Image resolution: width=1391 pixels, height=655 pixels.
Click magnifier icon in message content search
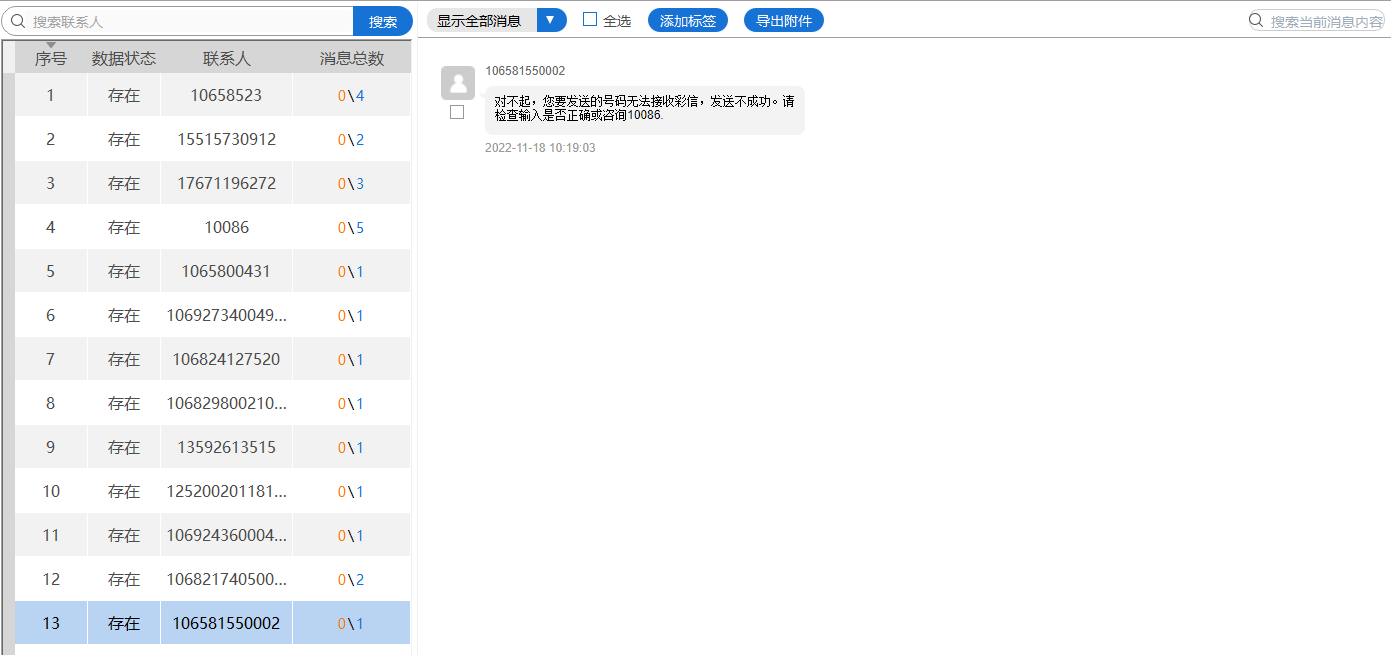1257,21
